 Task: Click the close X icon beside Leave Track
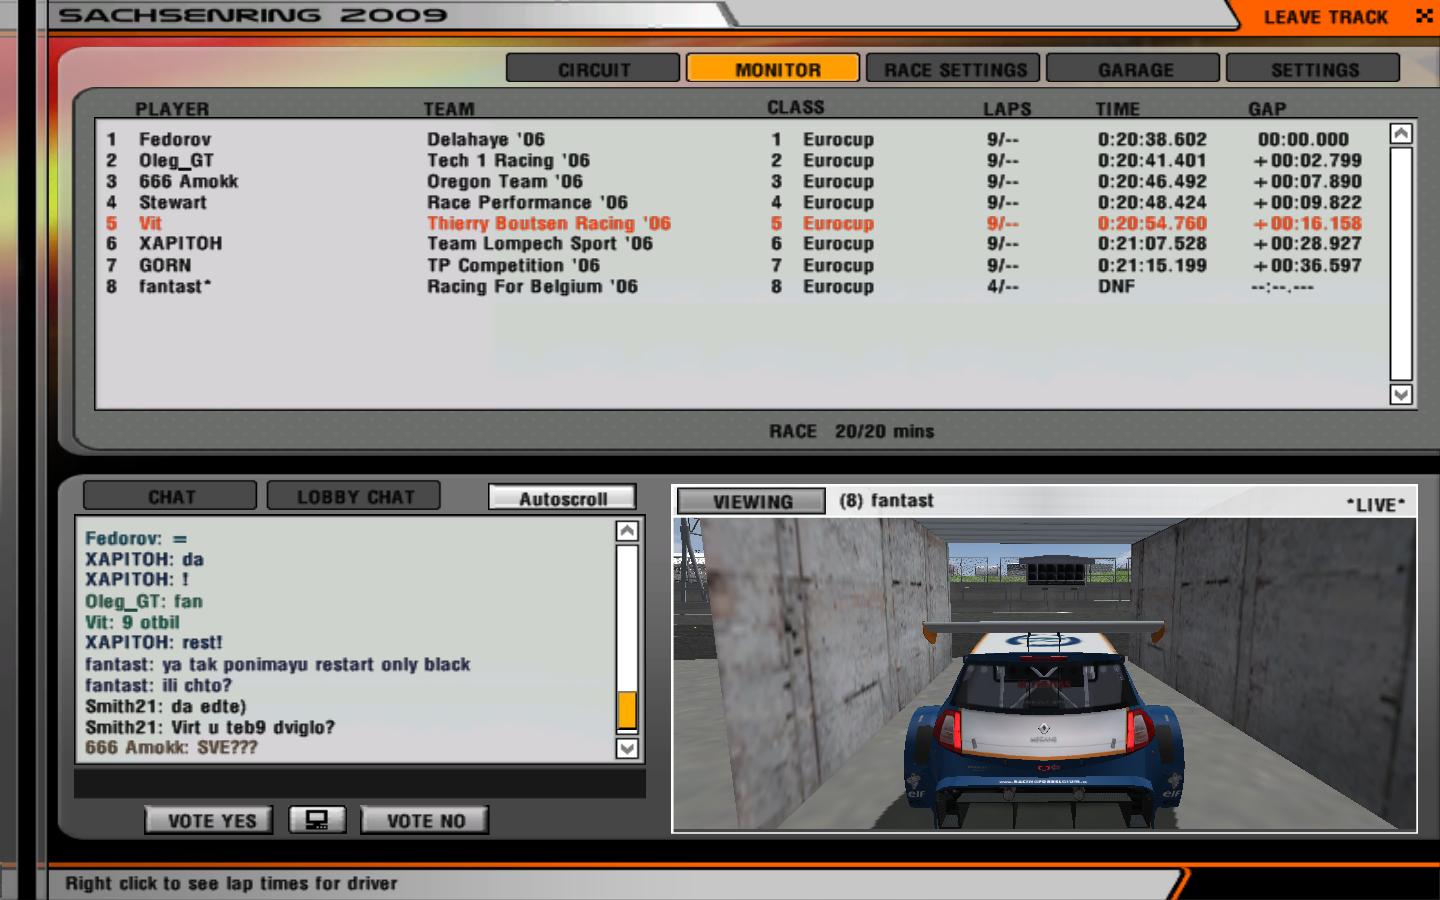[x=1424, y=16]
